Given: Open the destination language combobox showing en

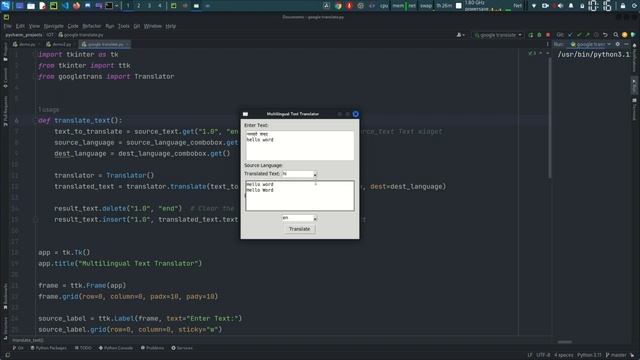Looking at the screenshot, I should [x=299, y=218].
